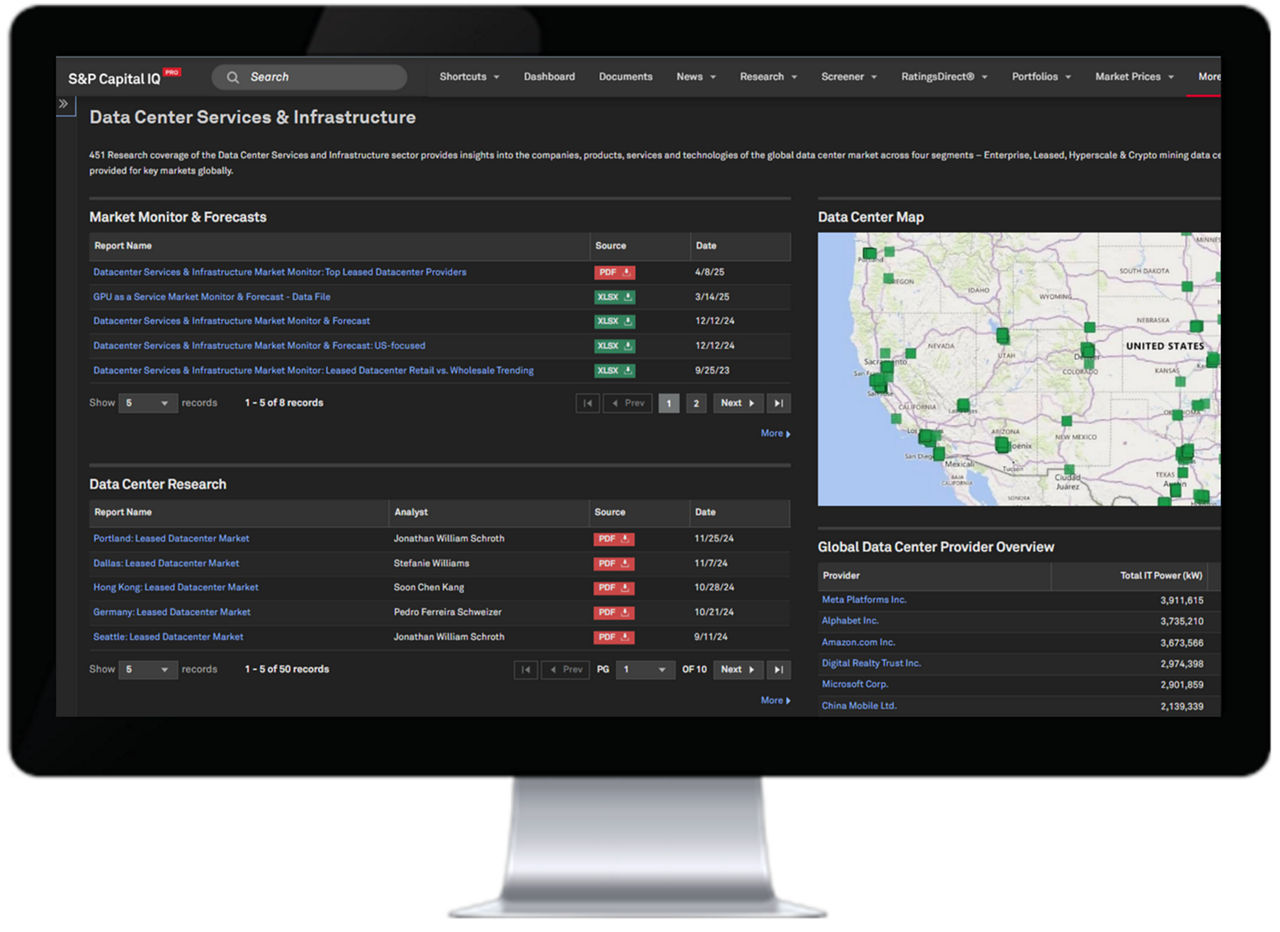Open the RatingsDirect dropdown menu

tap(944, 77)
